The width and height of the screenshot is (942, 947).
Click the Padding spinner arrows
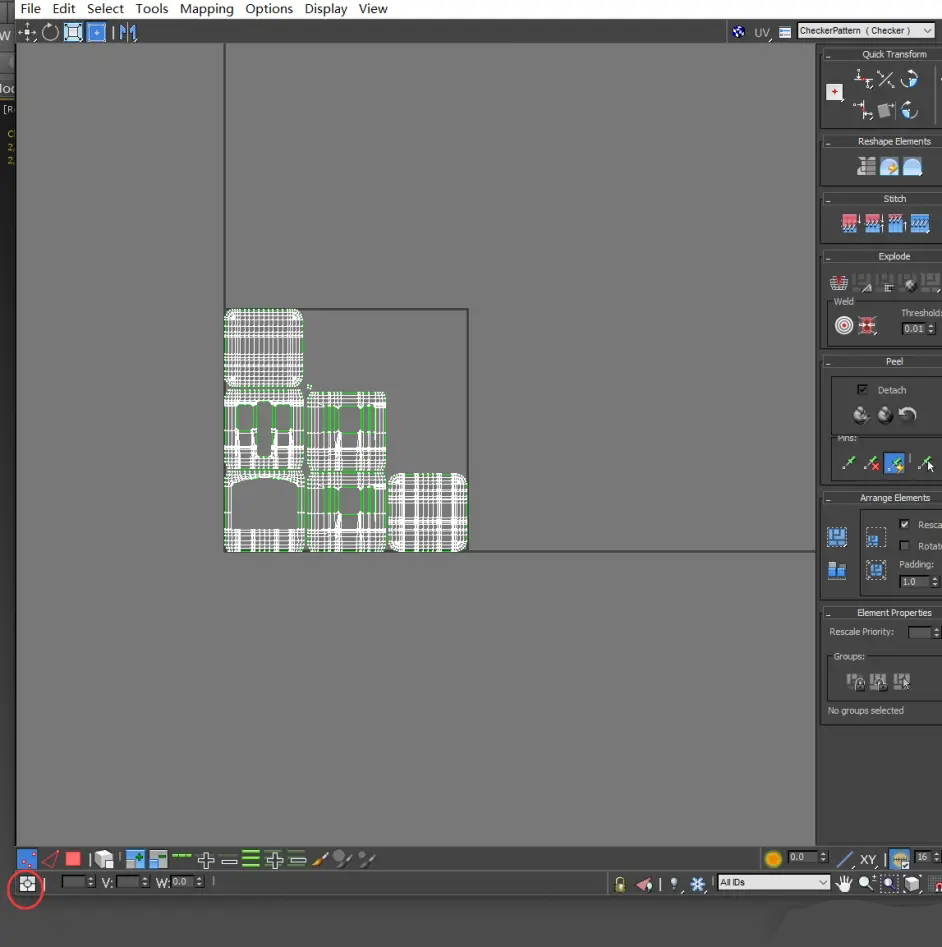[934, 581]
